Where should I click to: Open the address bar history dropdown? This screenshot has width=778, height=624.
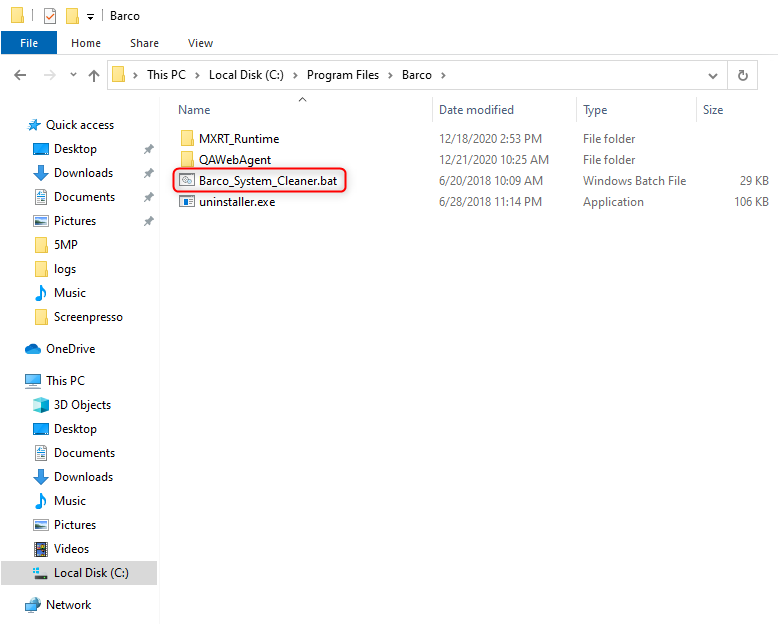(713, 76)
